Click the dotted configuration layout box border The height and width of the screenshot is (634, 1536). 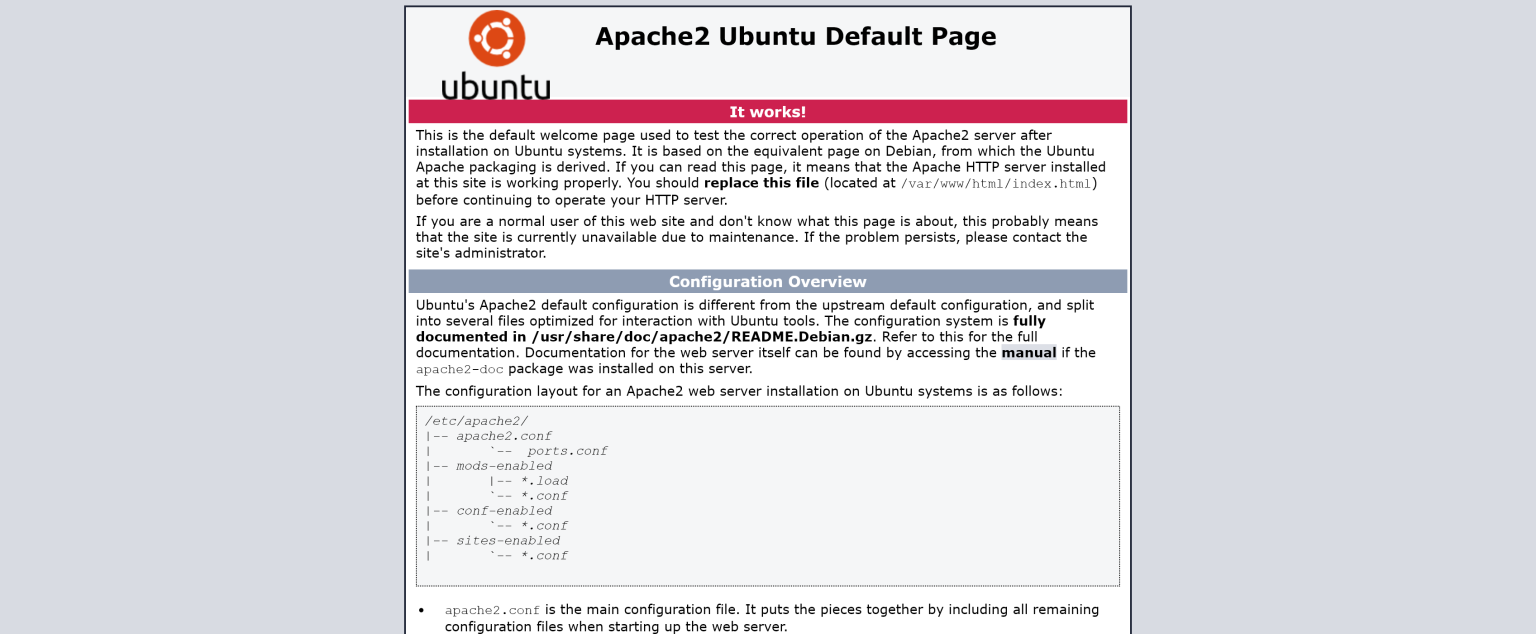[767, 406]
